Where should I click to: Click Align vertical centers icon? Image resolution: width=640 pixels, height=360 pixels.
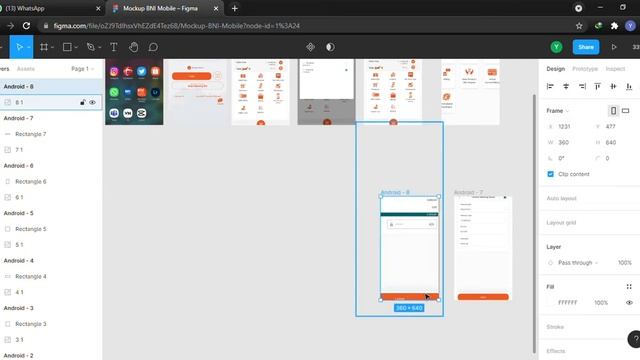tap(613, 86)
